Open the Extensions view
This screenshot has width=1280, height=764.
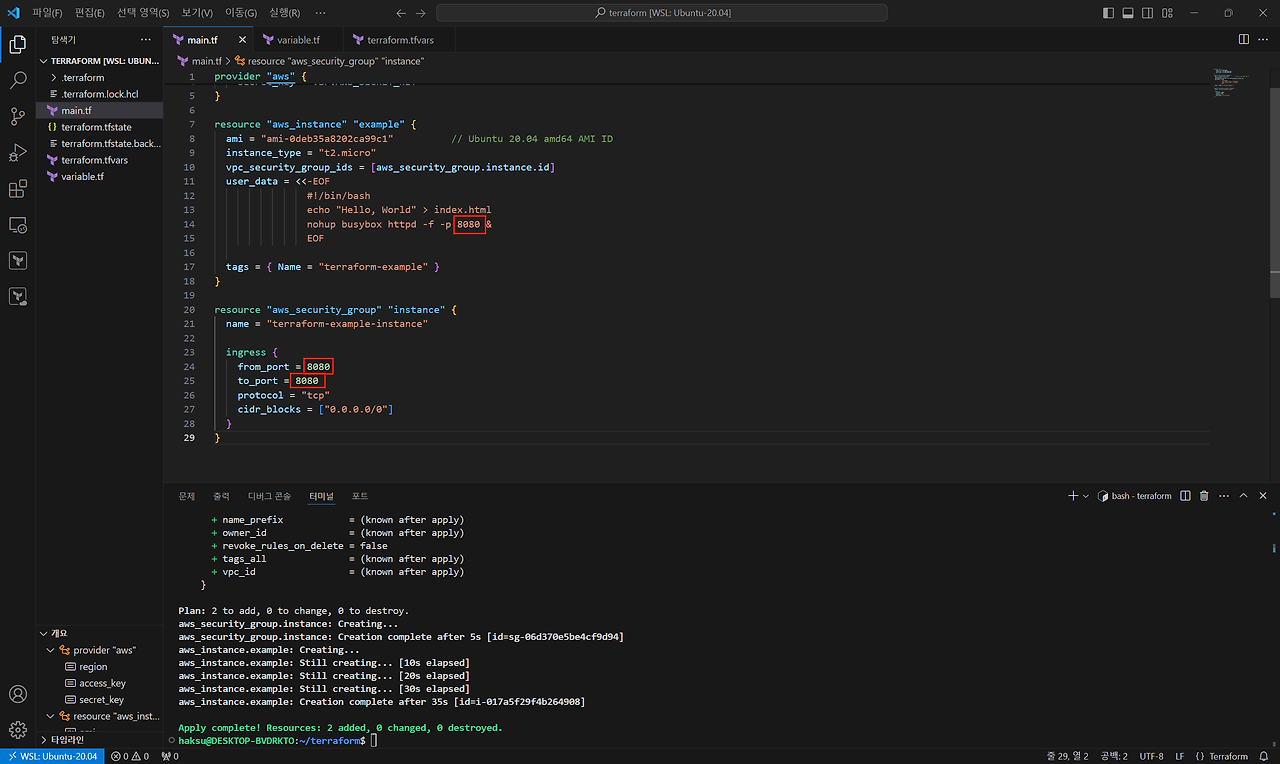click(17, 189)
